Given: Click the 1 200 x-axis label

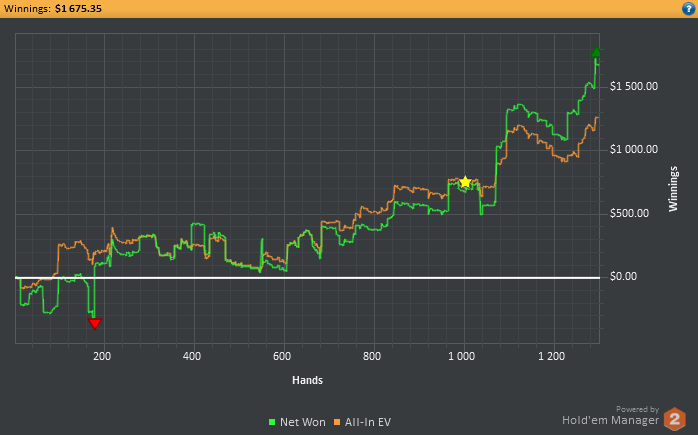Looking at the screenshot, I should [552, 356].
